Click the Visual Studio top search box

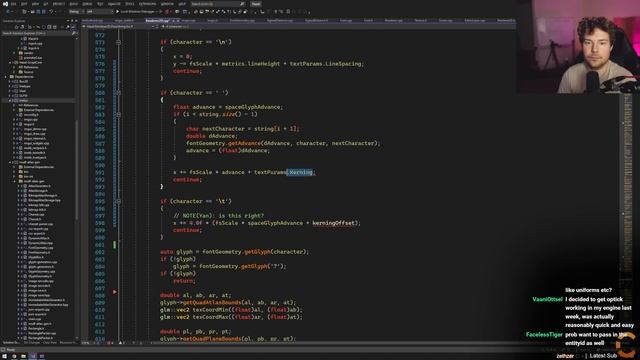(217, 4)
